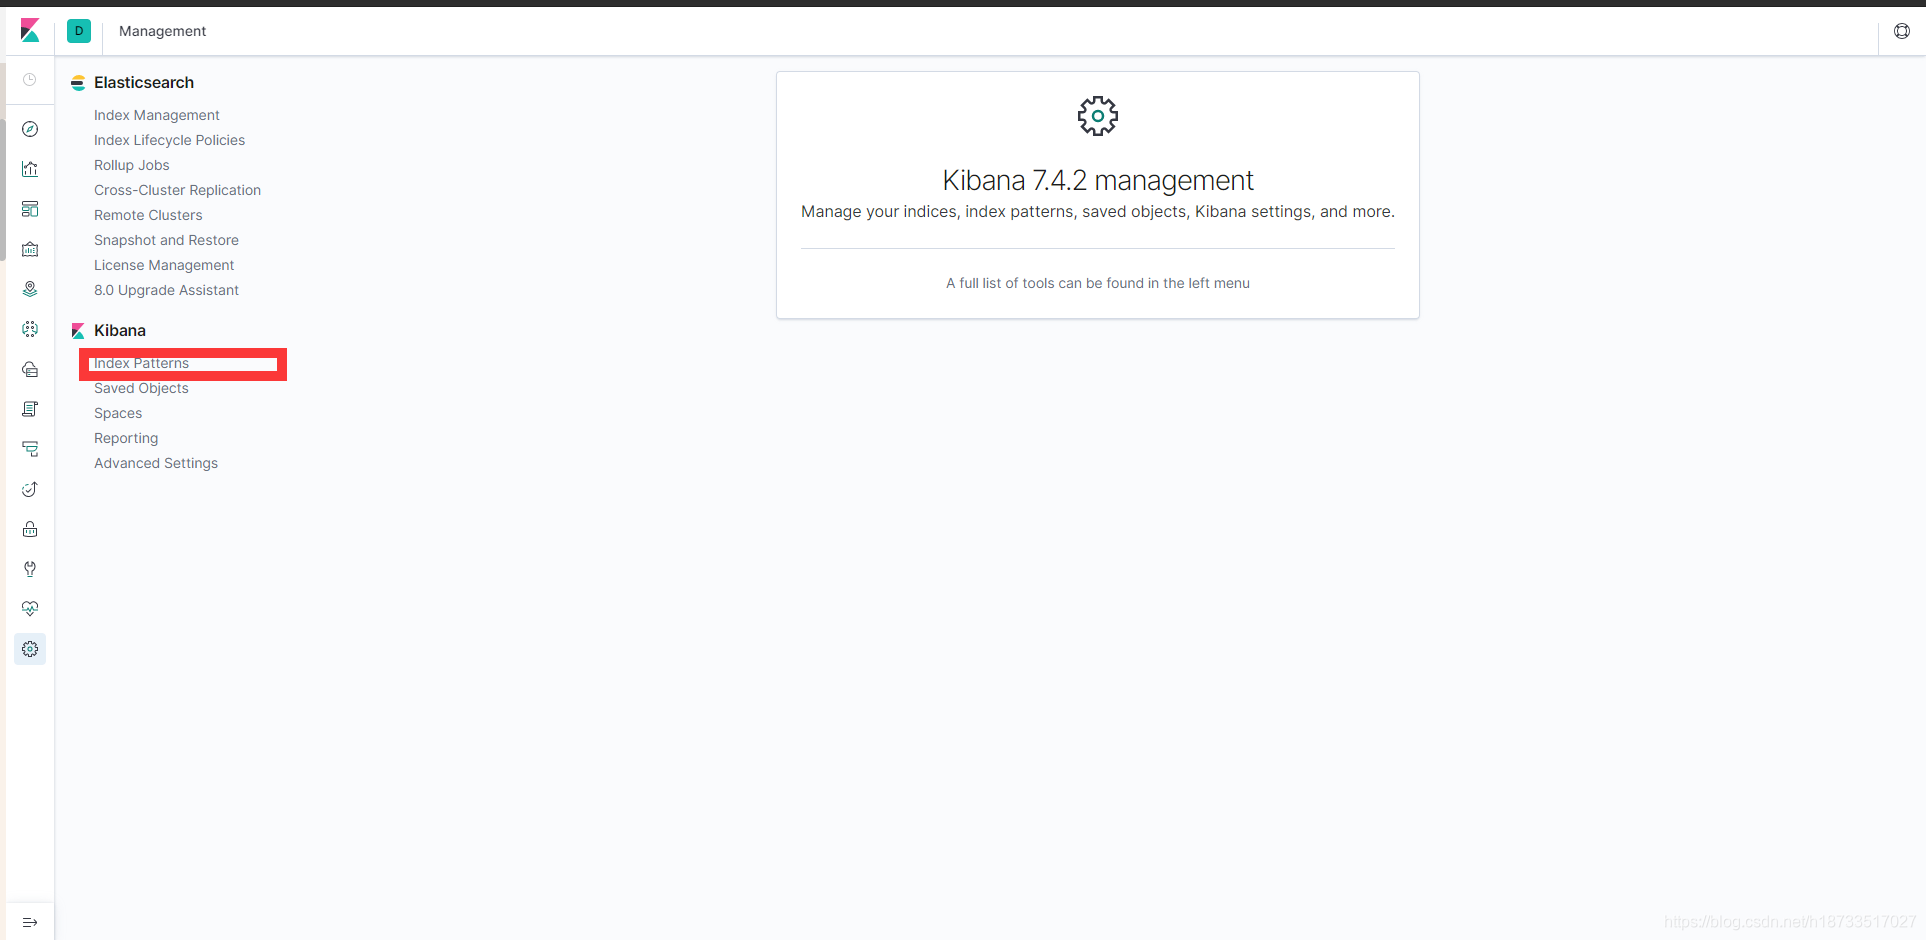Click the Management breadcrumb
The width and height of the screenshot is (1926, 940).
[x=162, y=31]
